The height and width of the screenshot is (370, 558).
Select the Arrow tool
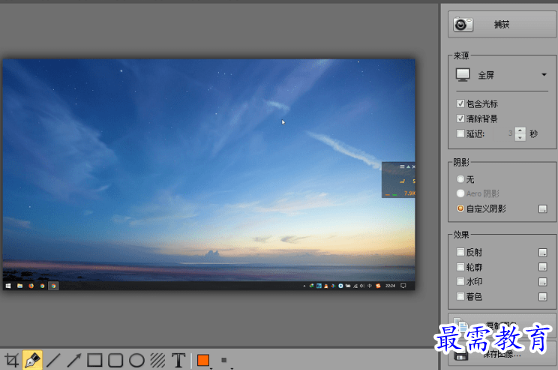(x=74, y=360)
